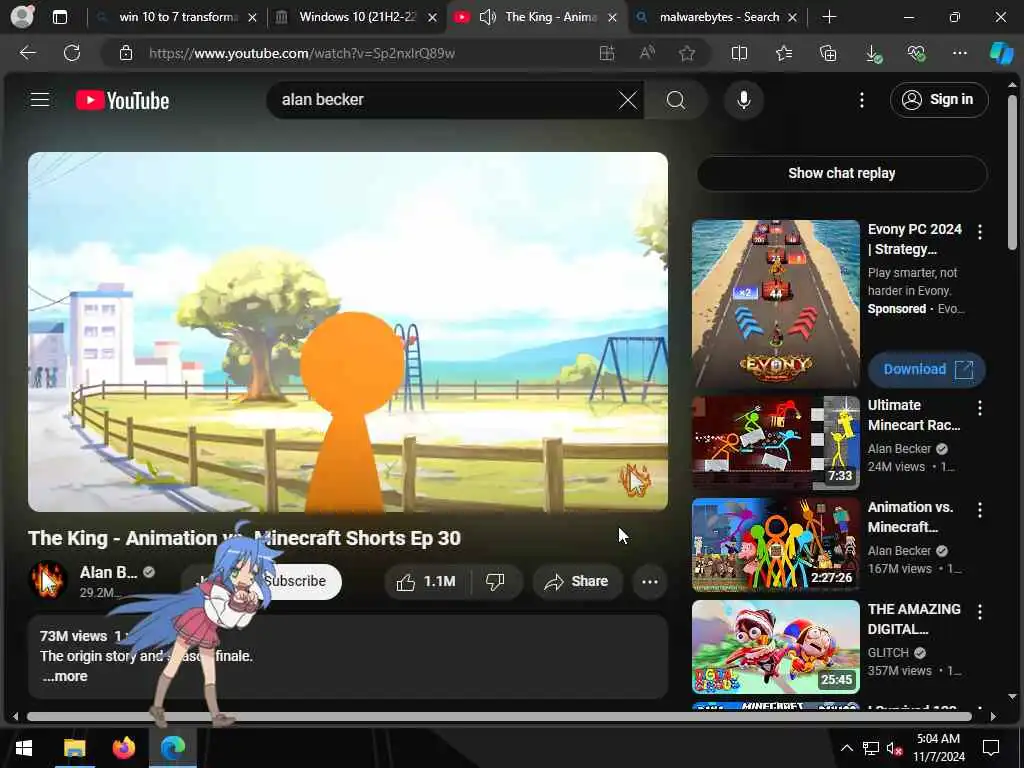The height and width of the screenshot is (768, 1024).
Task: Play Animation vs. Minecraft 2:27:26 thumbnail
Action: point(775,545)
